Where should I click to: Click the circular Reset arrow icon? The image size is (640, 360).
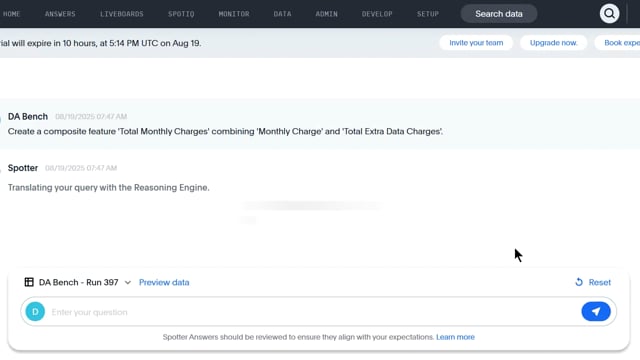(579, 282)
